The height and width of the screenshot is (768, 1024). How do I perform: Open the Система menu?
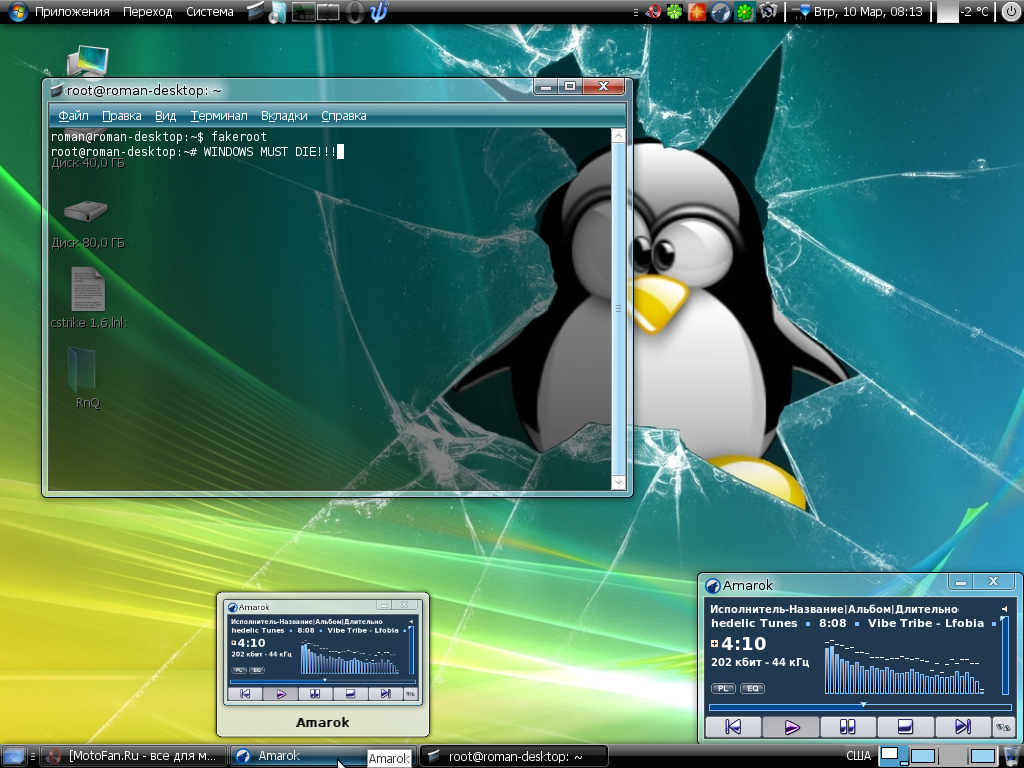pos(210,12)
